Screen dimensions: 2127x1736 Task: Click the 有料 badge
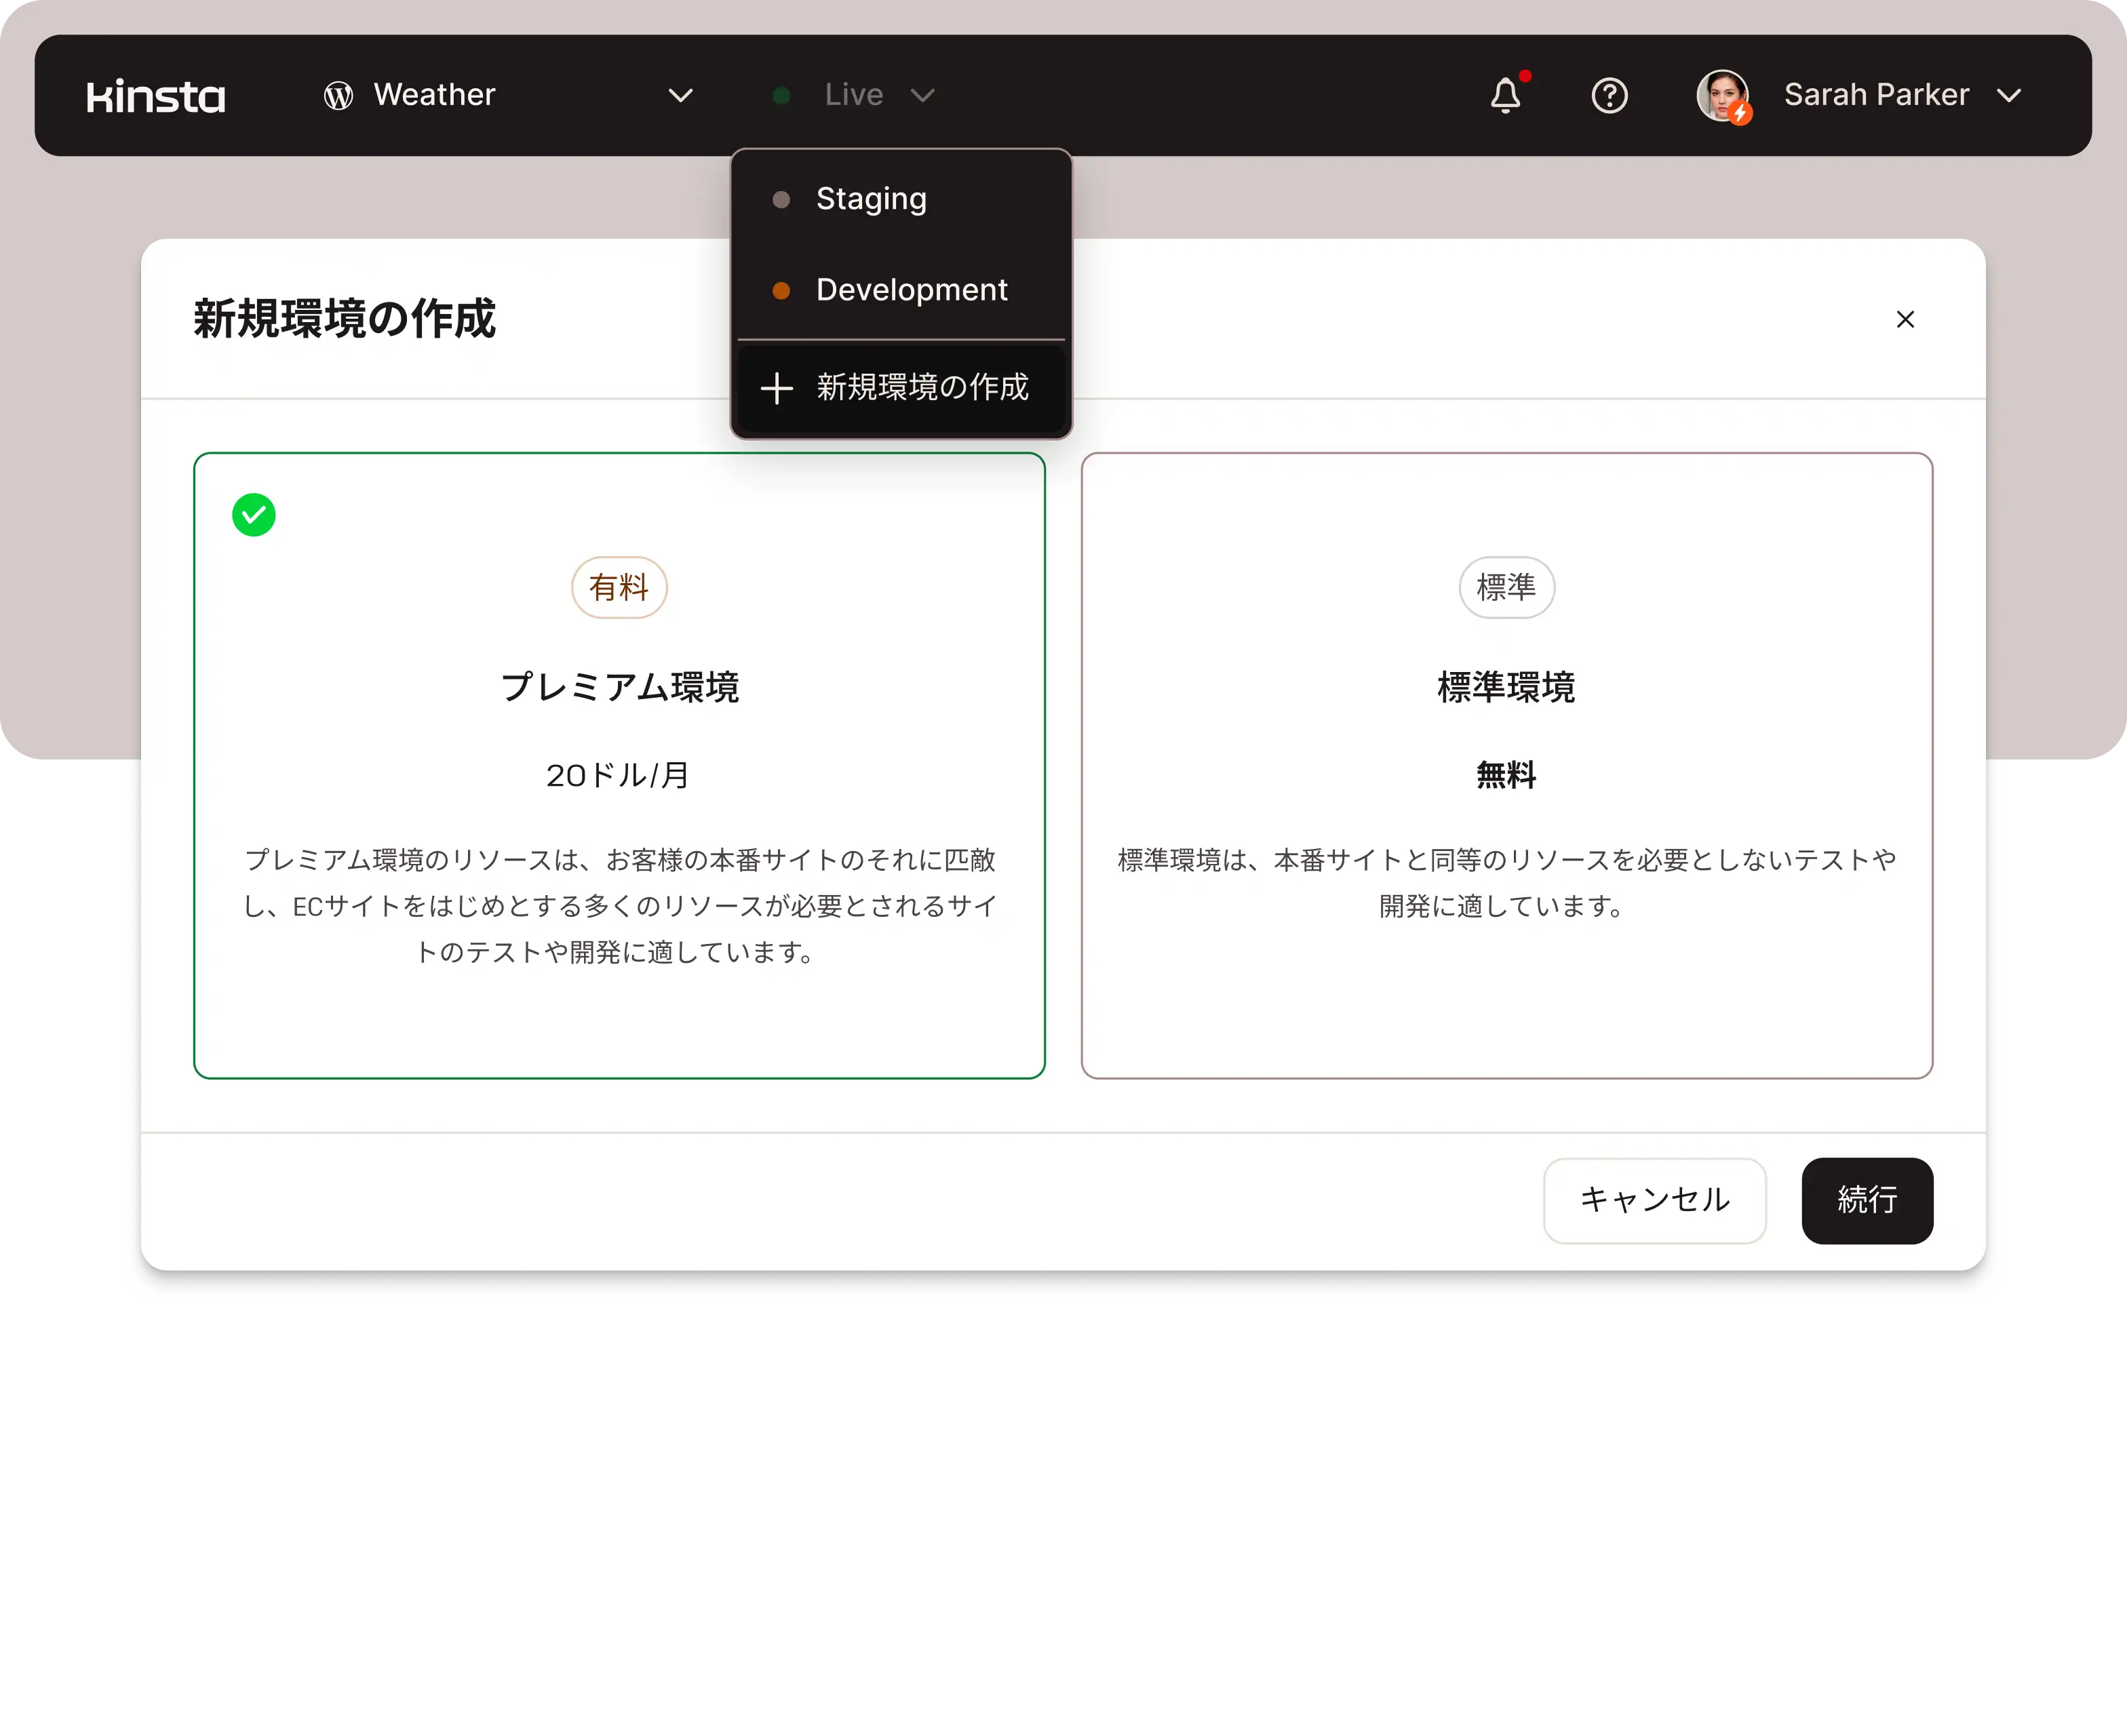pyautogui.click(x=619, y=587)
